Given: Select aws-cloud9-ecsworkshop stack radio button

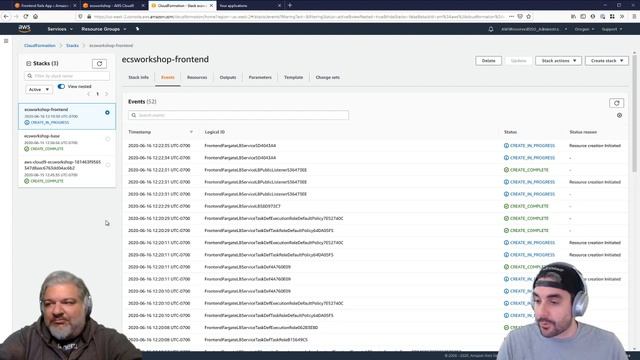Looking at the screenshot, I should point(108,165).
